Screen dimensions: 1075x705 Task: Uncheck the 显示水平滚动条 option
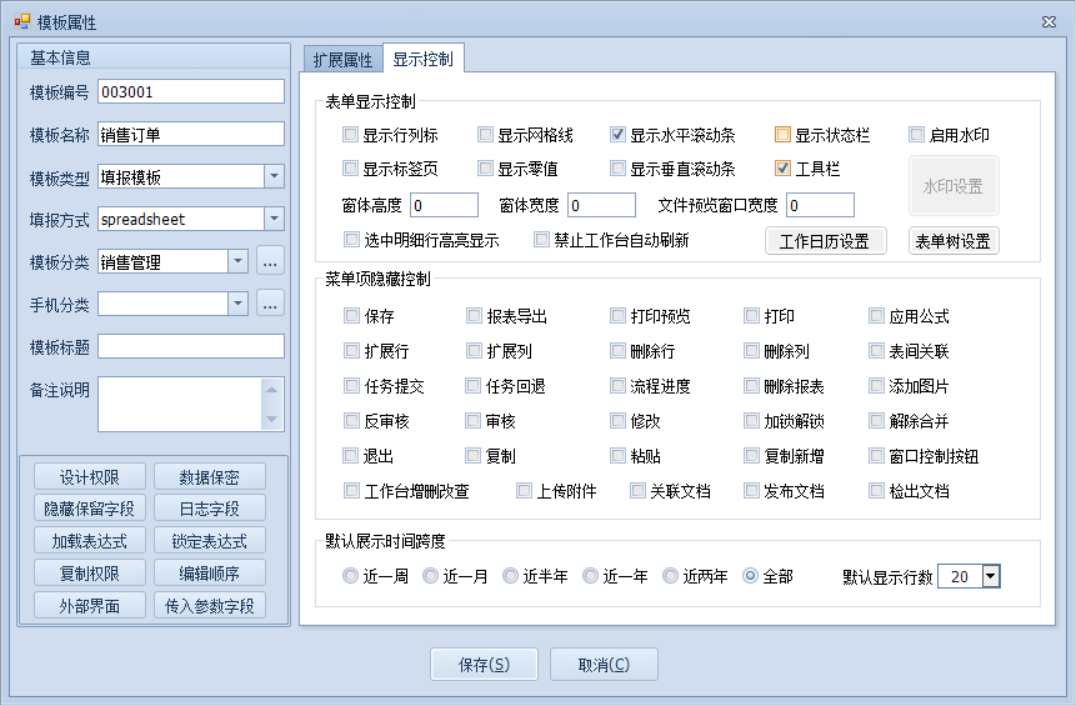618,135
